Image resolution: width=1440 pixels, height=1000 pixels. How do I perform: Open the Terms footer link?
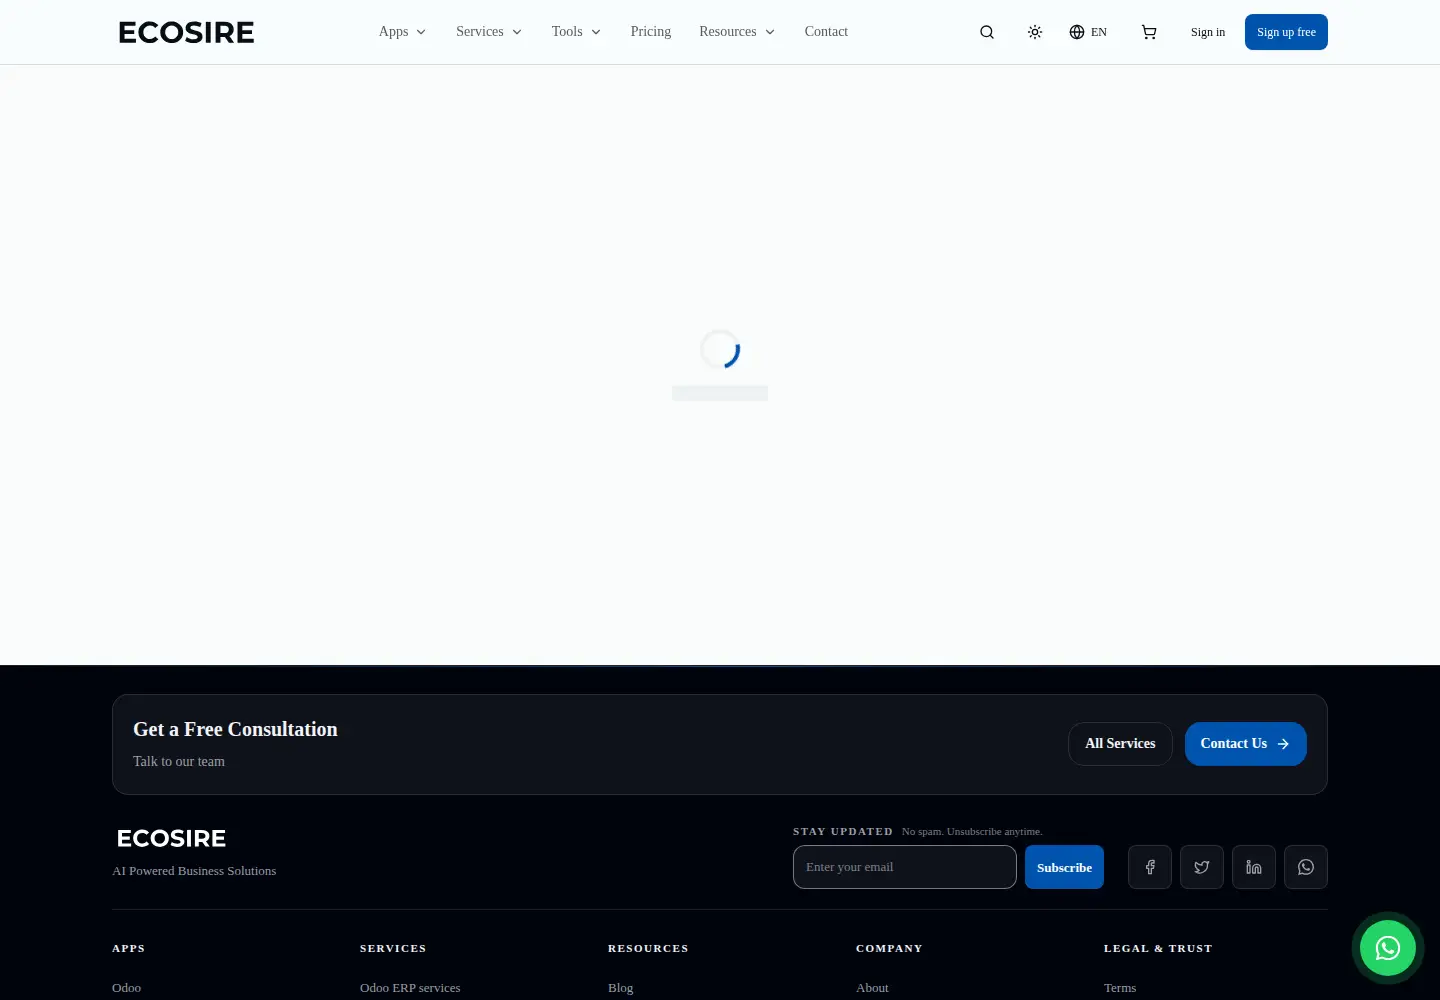pos(1120,988)
